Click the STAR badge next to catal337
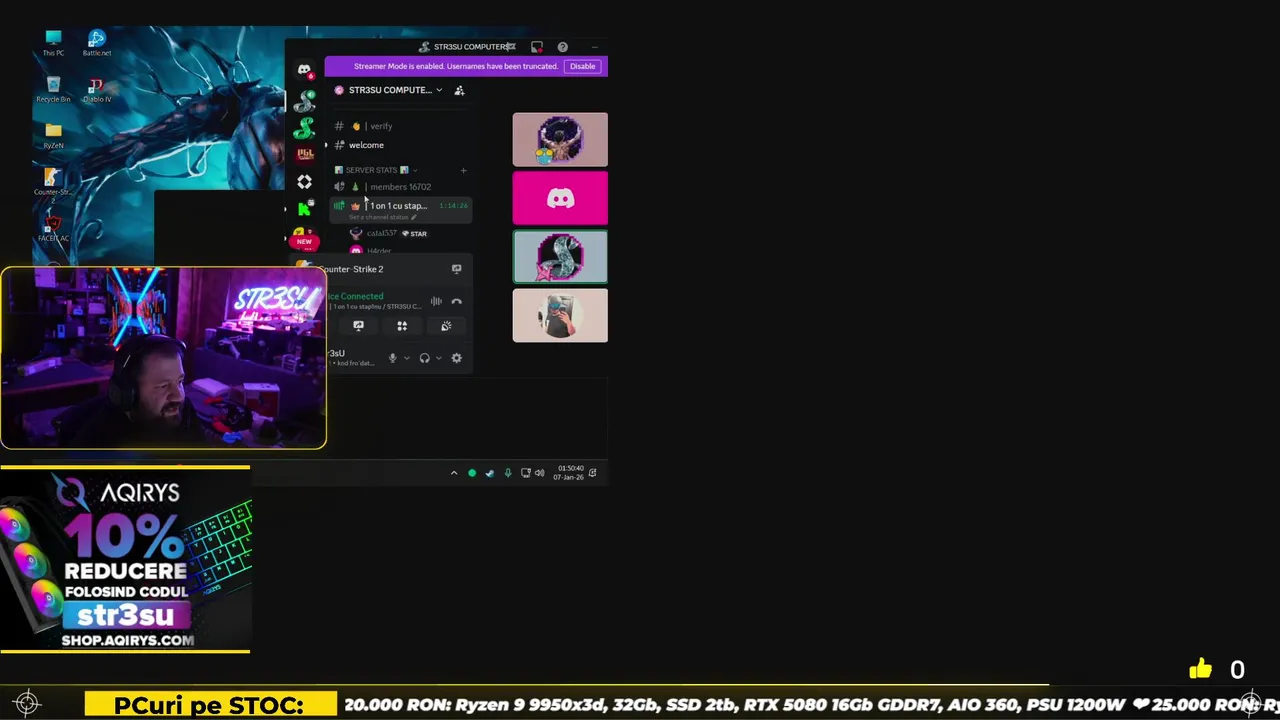The width and height of the screenshot is (1280, 720). tap(414, 234)
